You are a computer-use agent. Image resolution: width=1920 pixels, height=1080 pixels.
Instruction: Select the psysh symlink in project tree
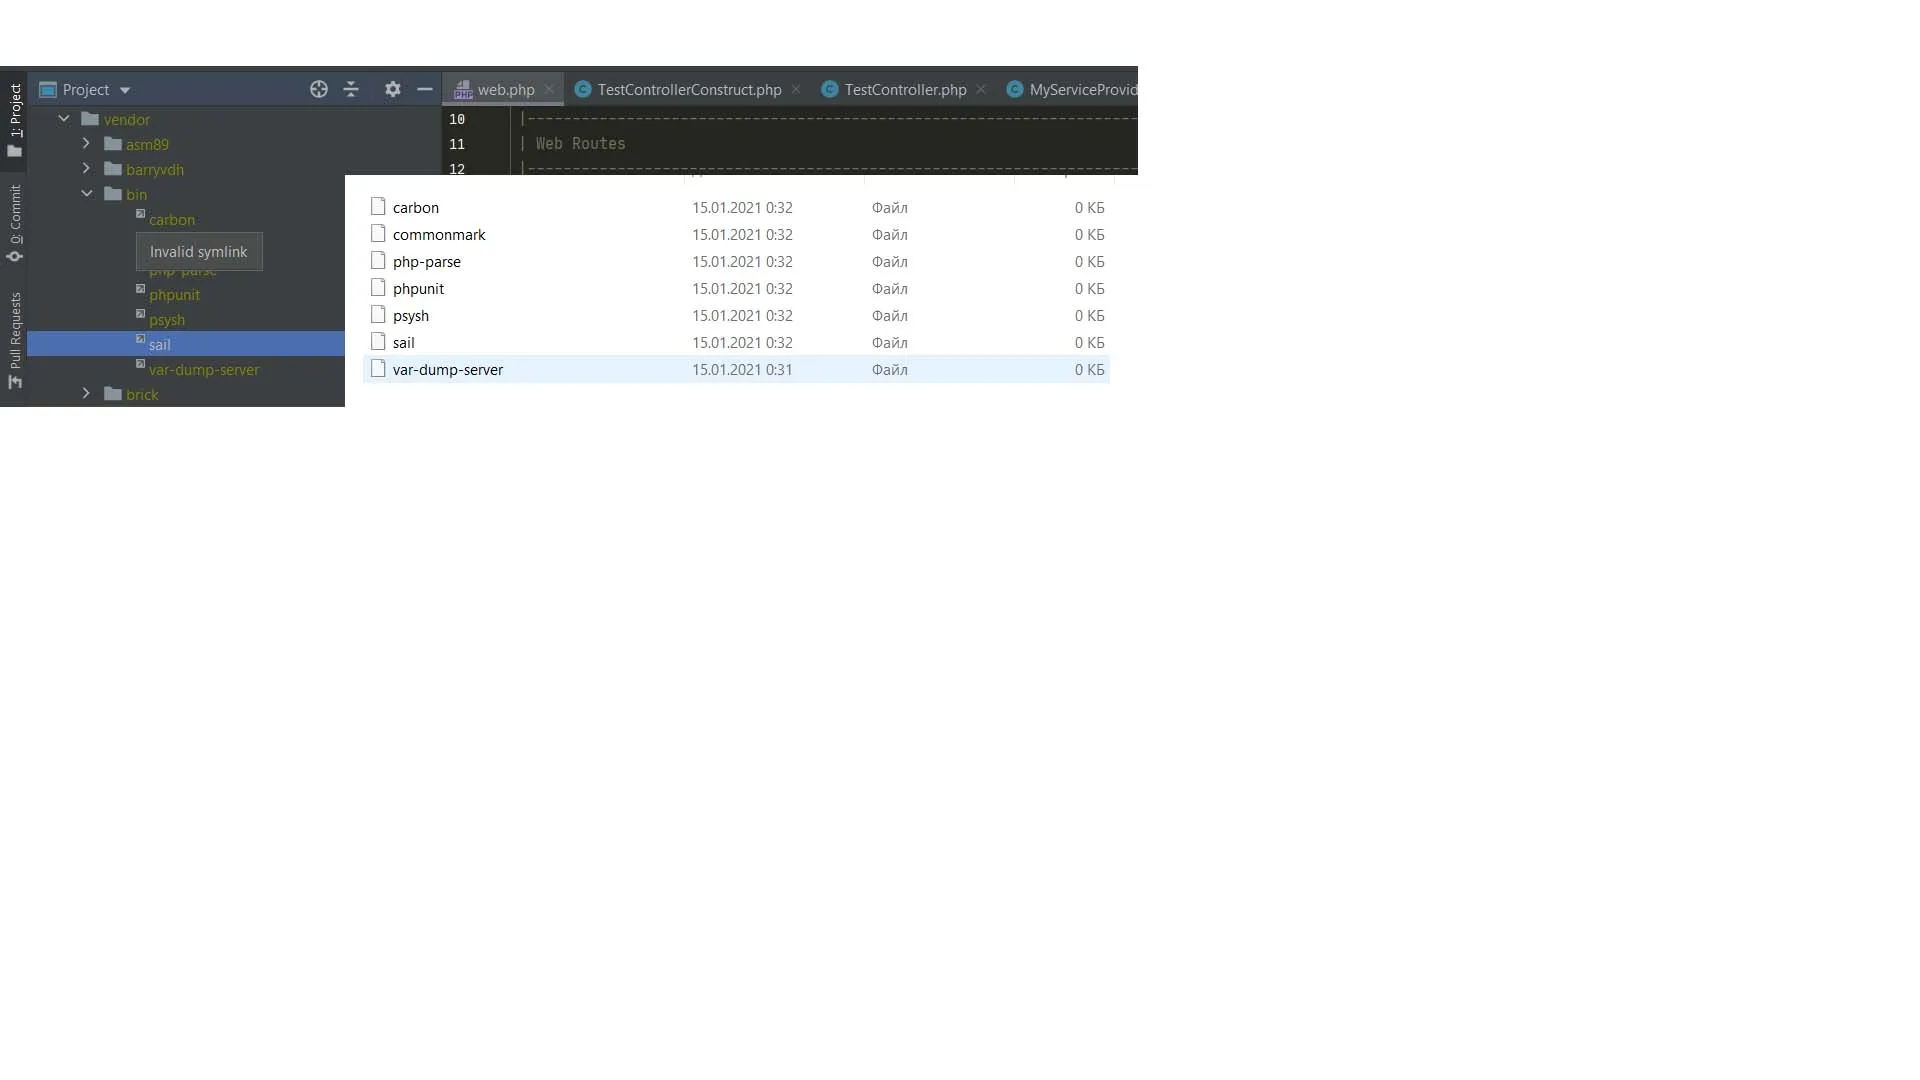pos(166,320)
